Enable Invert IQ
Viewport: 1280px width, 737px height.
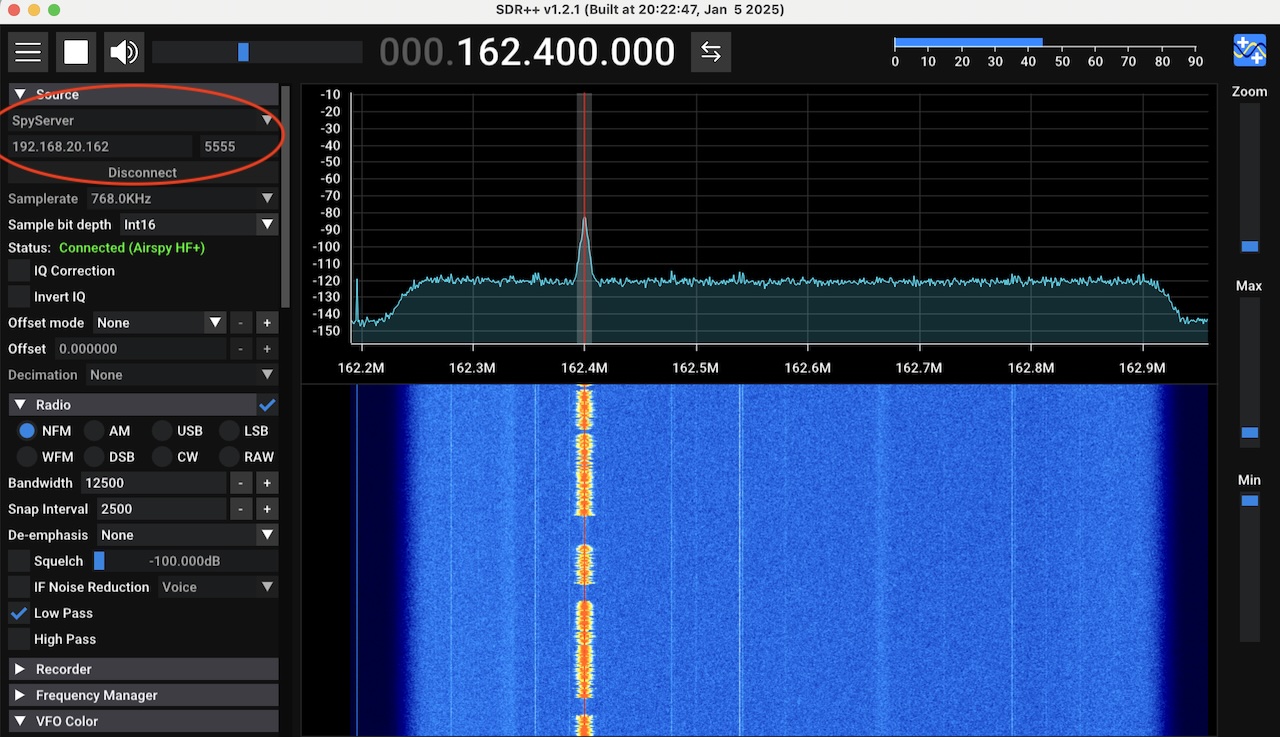point(20,296)
